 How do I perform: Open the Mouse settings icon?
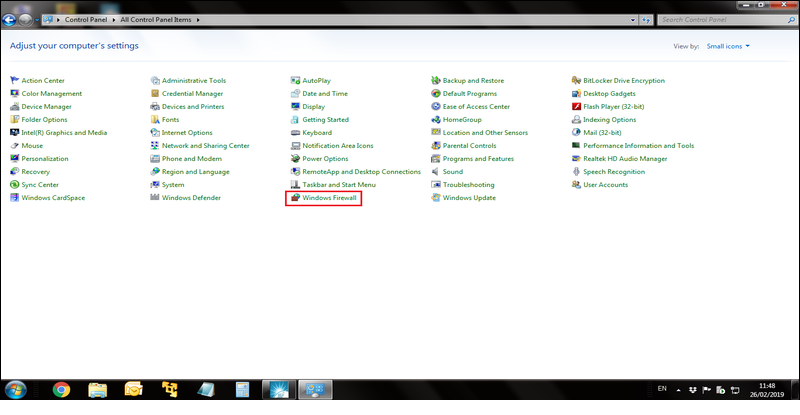click(x=14, y=145)
